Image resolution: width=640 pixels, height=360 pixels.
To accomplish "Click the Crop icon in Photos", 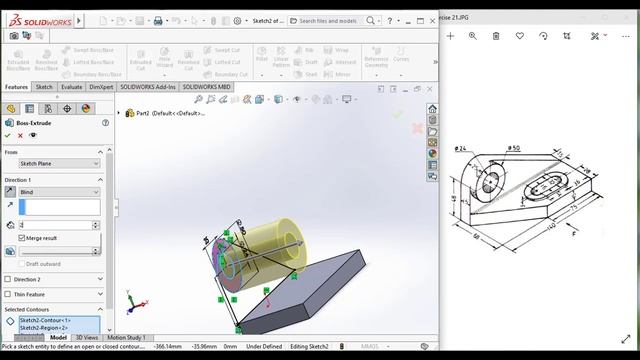I will click(567, 36).
